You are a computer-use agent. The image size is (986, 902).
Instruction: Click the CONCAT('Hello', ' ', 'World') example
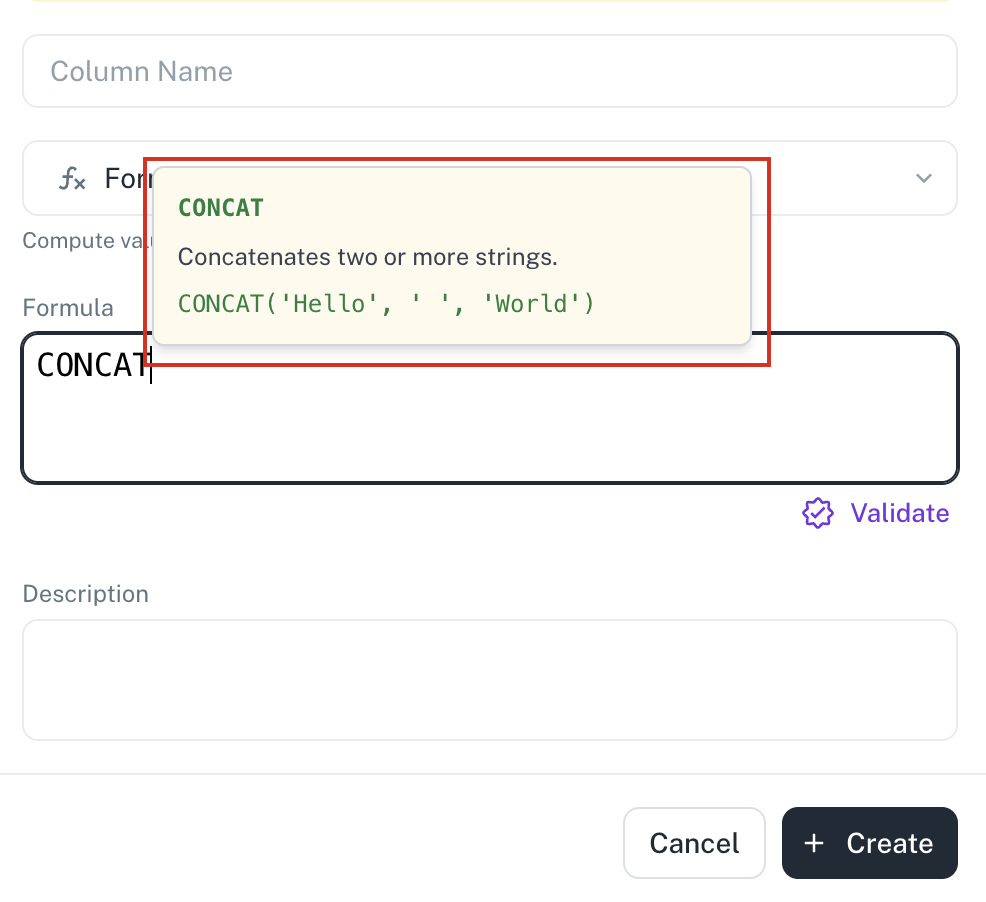386,304
